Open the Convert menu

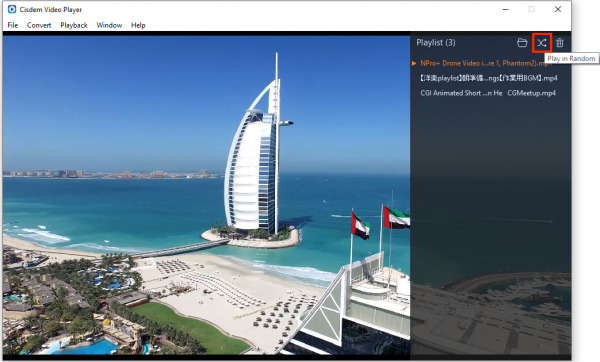pos(39,25)
